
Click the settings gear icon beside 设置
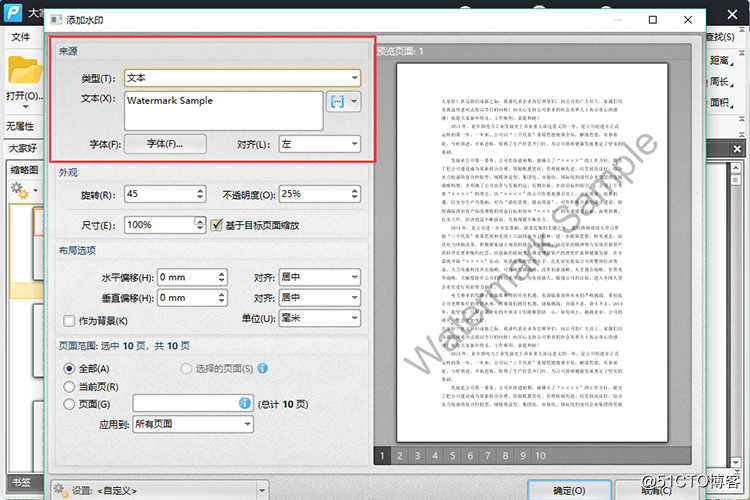coord(61,490)
